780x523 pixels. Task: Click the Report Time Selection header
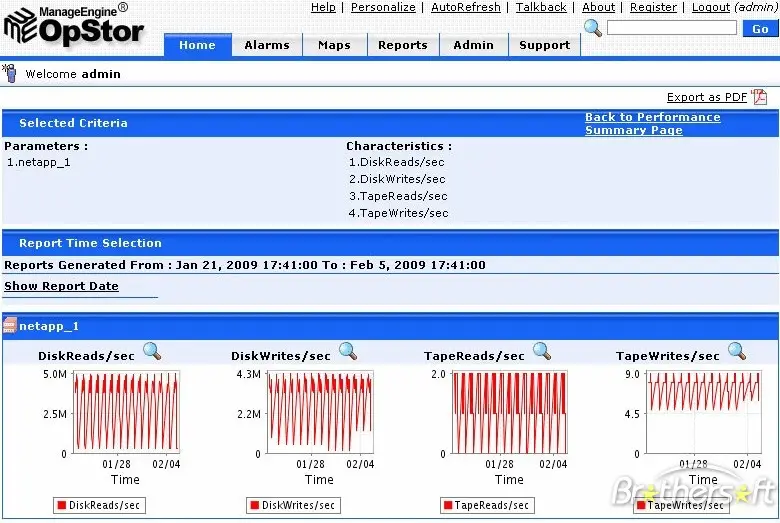pos(90,243)
